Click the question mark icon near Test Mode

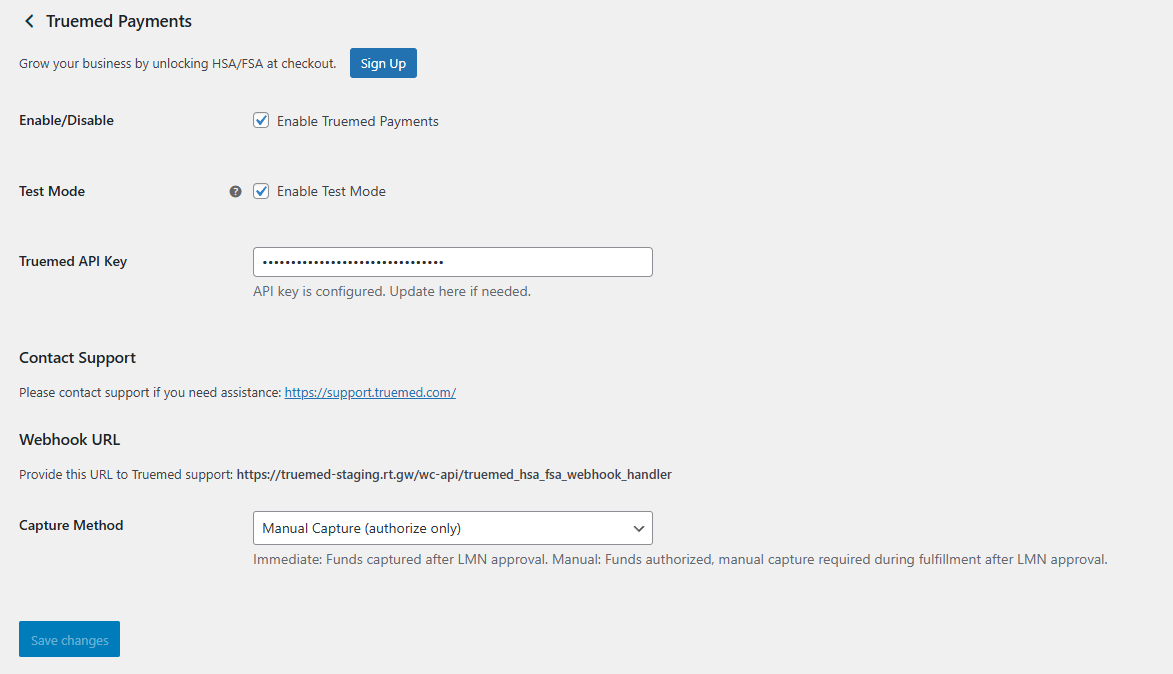click(235, 191)
